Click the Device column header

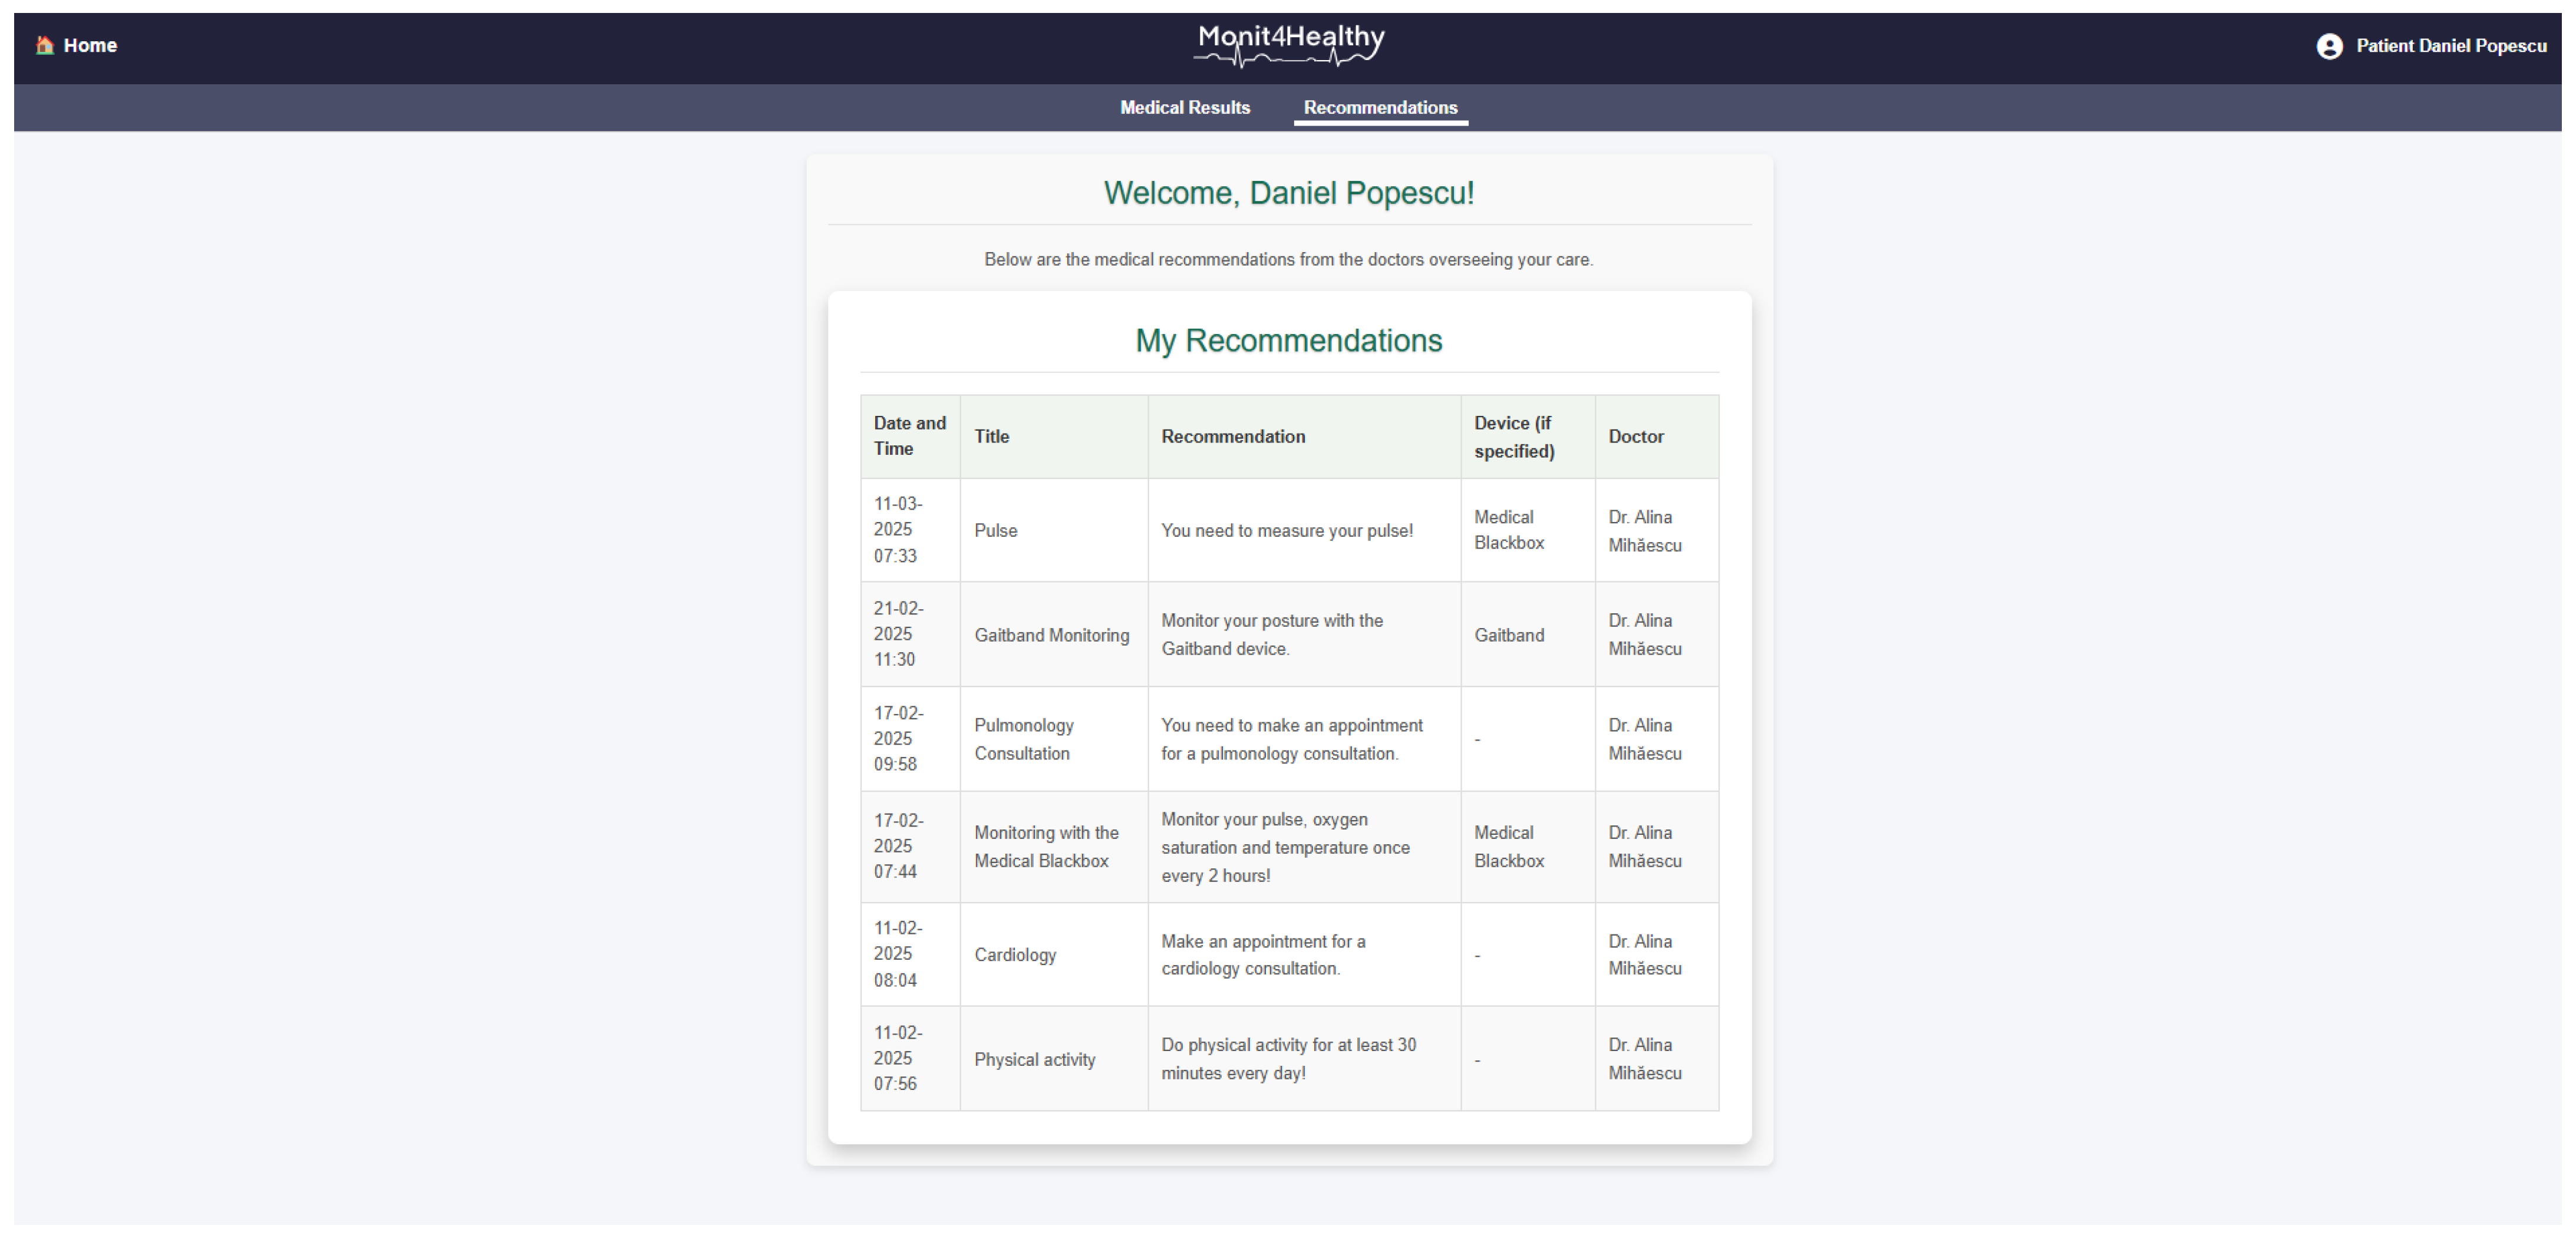[x=1513, y=436]
